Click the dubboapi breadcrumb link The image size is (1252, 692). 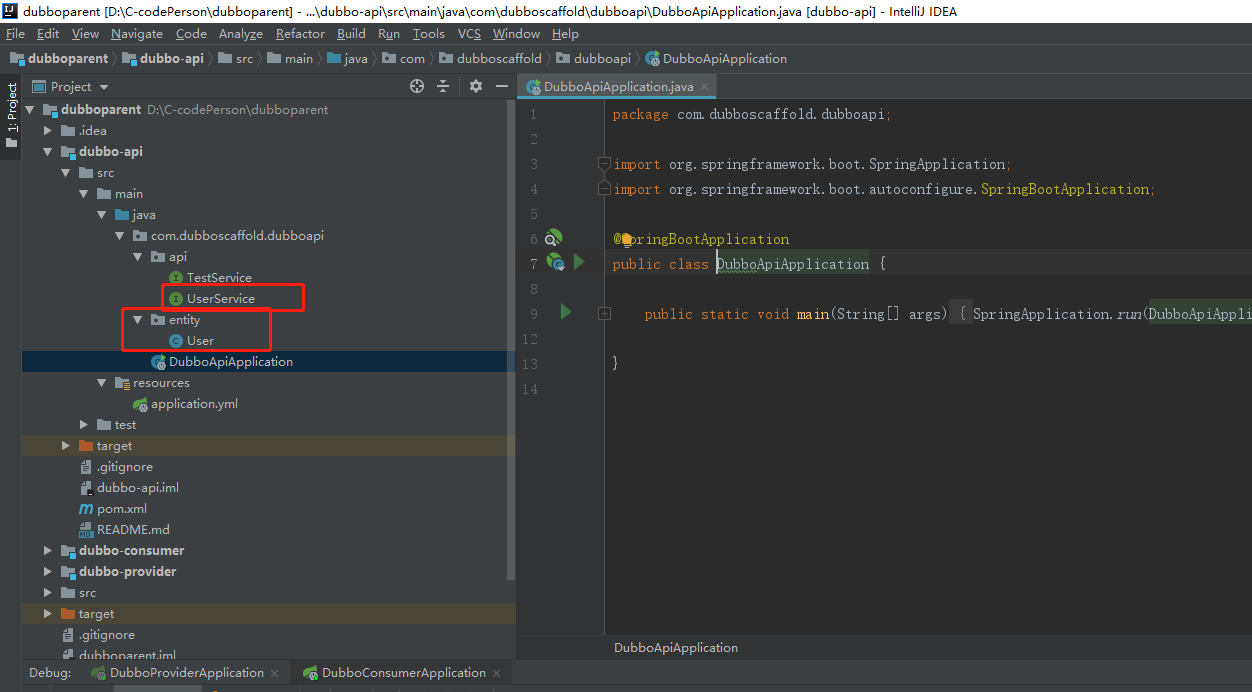tap(601, 58)
